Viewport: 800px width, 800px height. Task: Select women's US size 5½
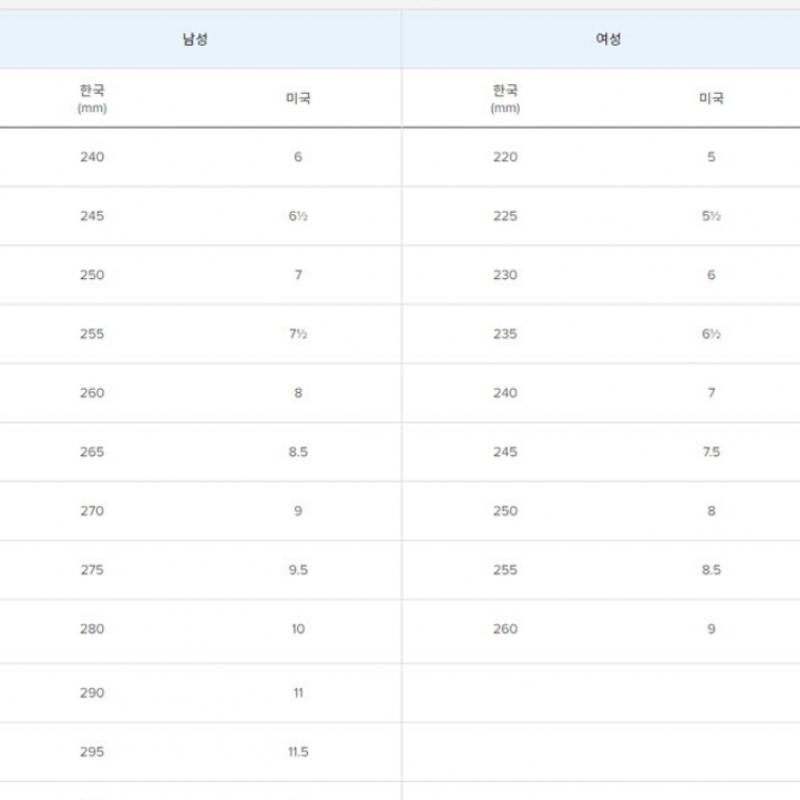click(711, 216)
